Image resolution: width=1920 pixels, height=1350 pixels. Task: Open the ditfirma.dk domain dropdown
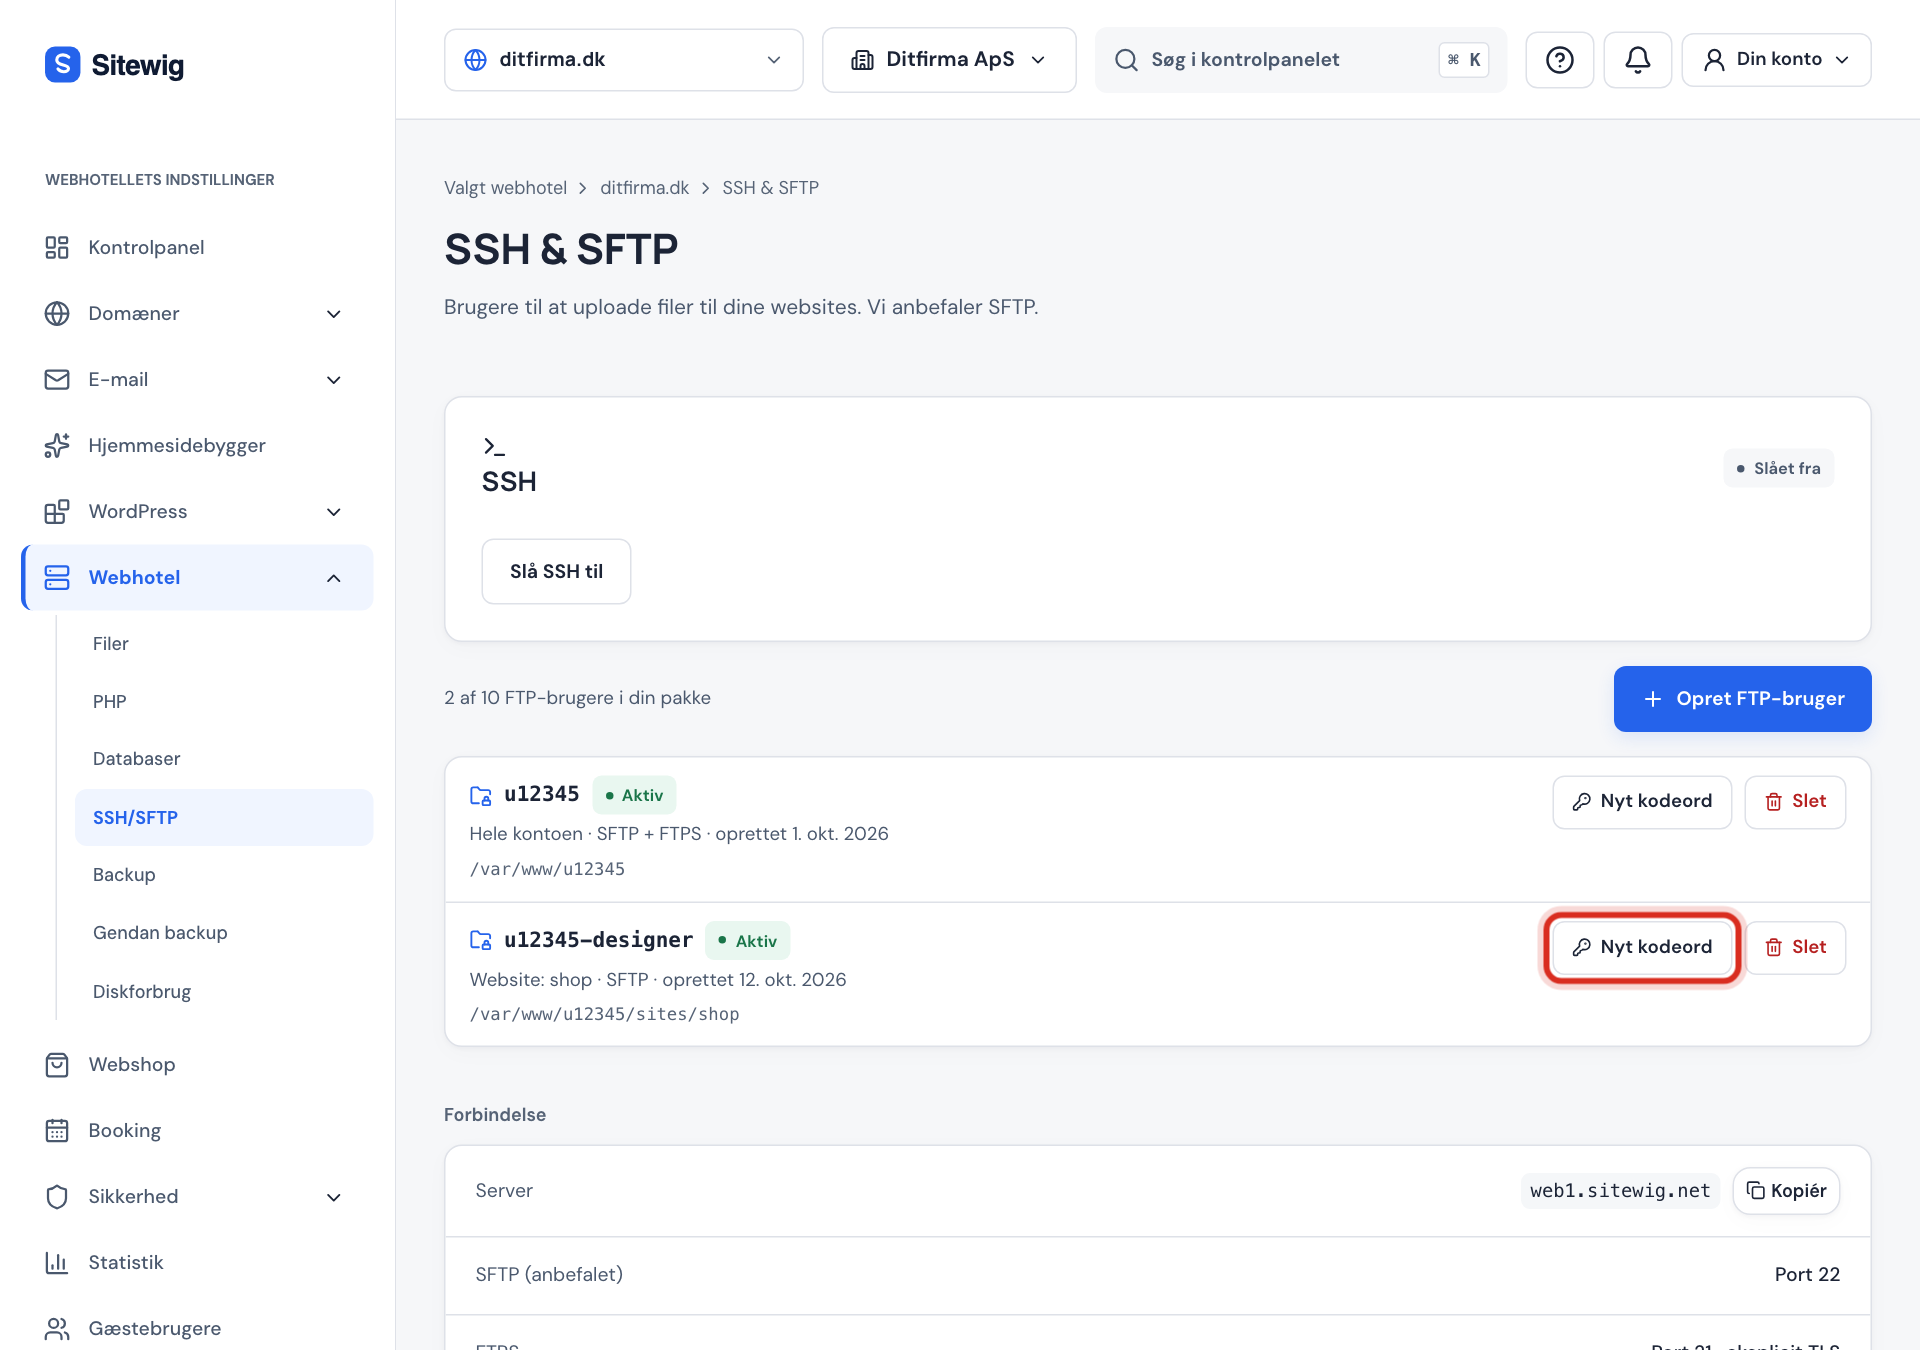(x=623, y=60)
